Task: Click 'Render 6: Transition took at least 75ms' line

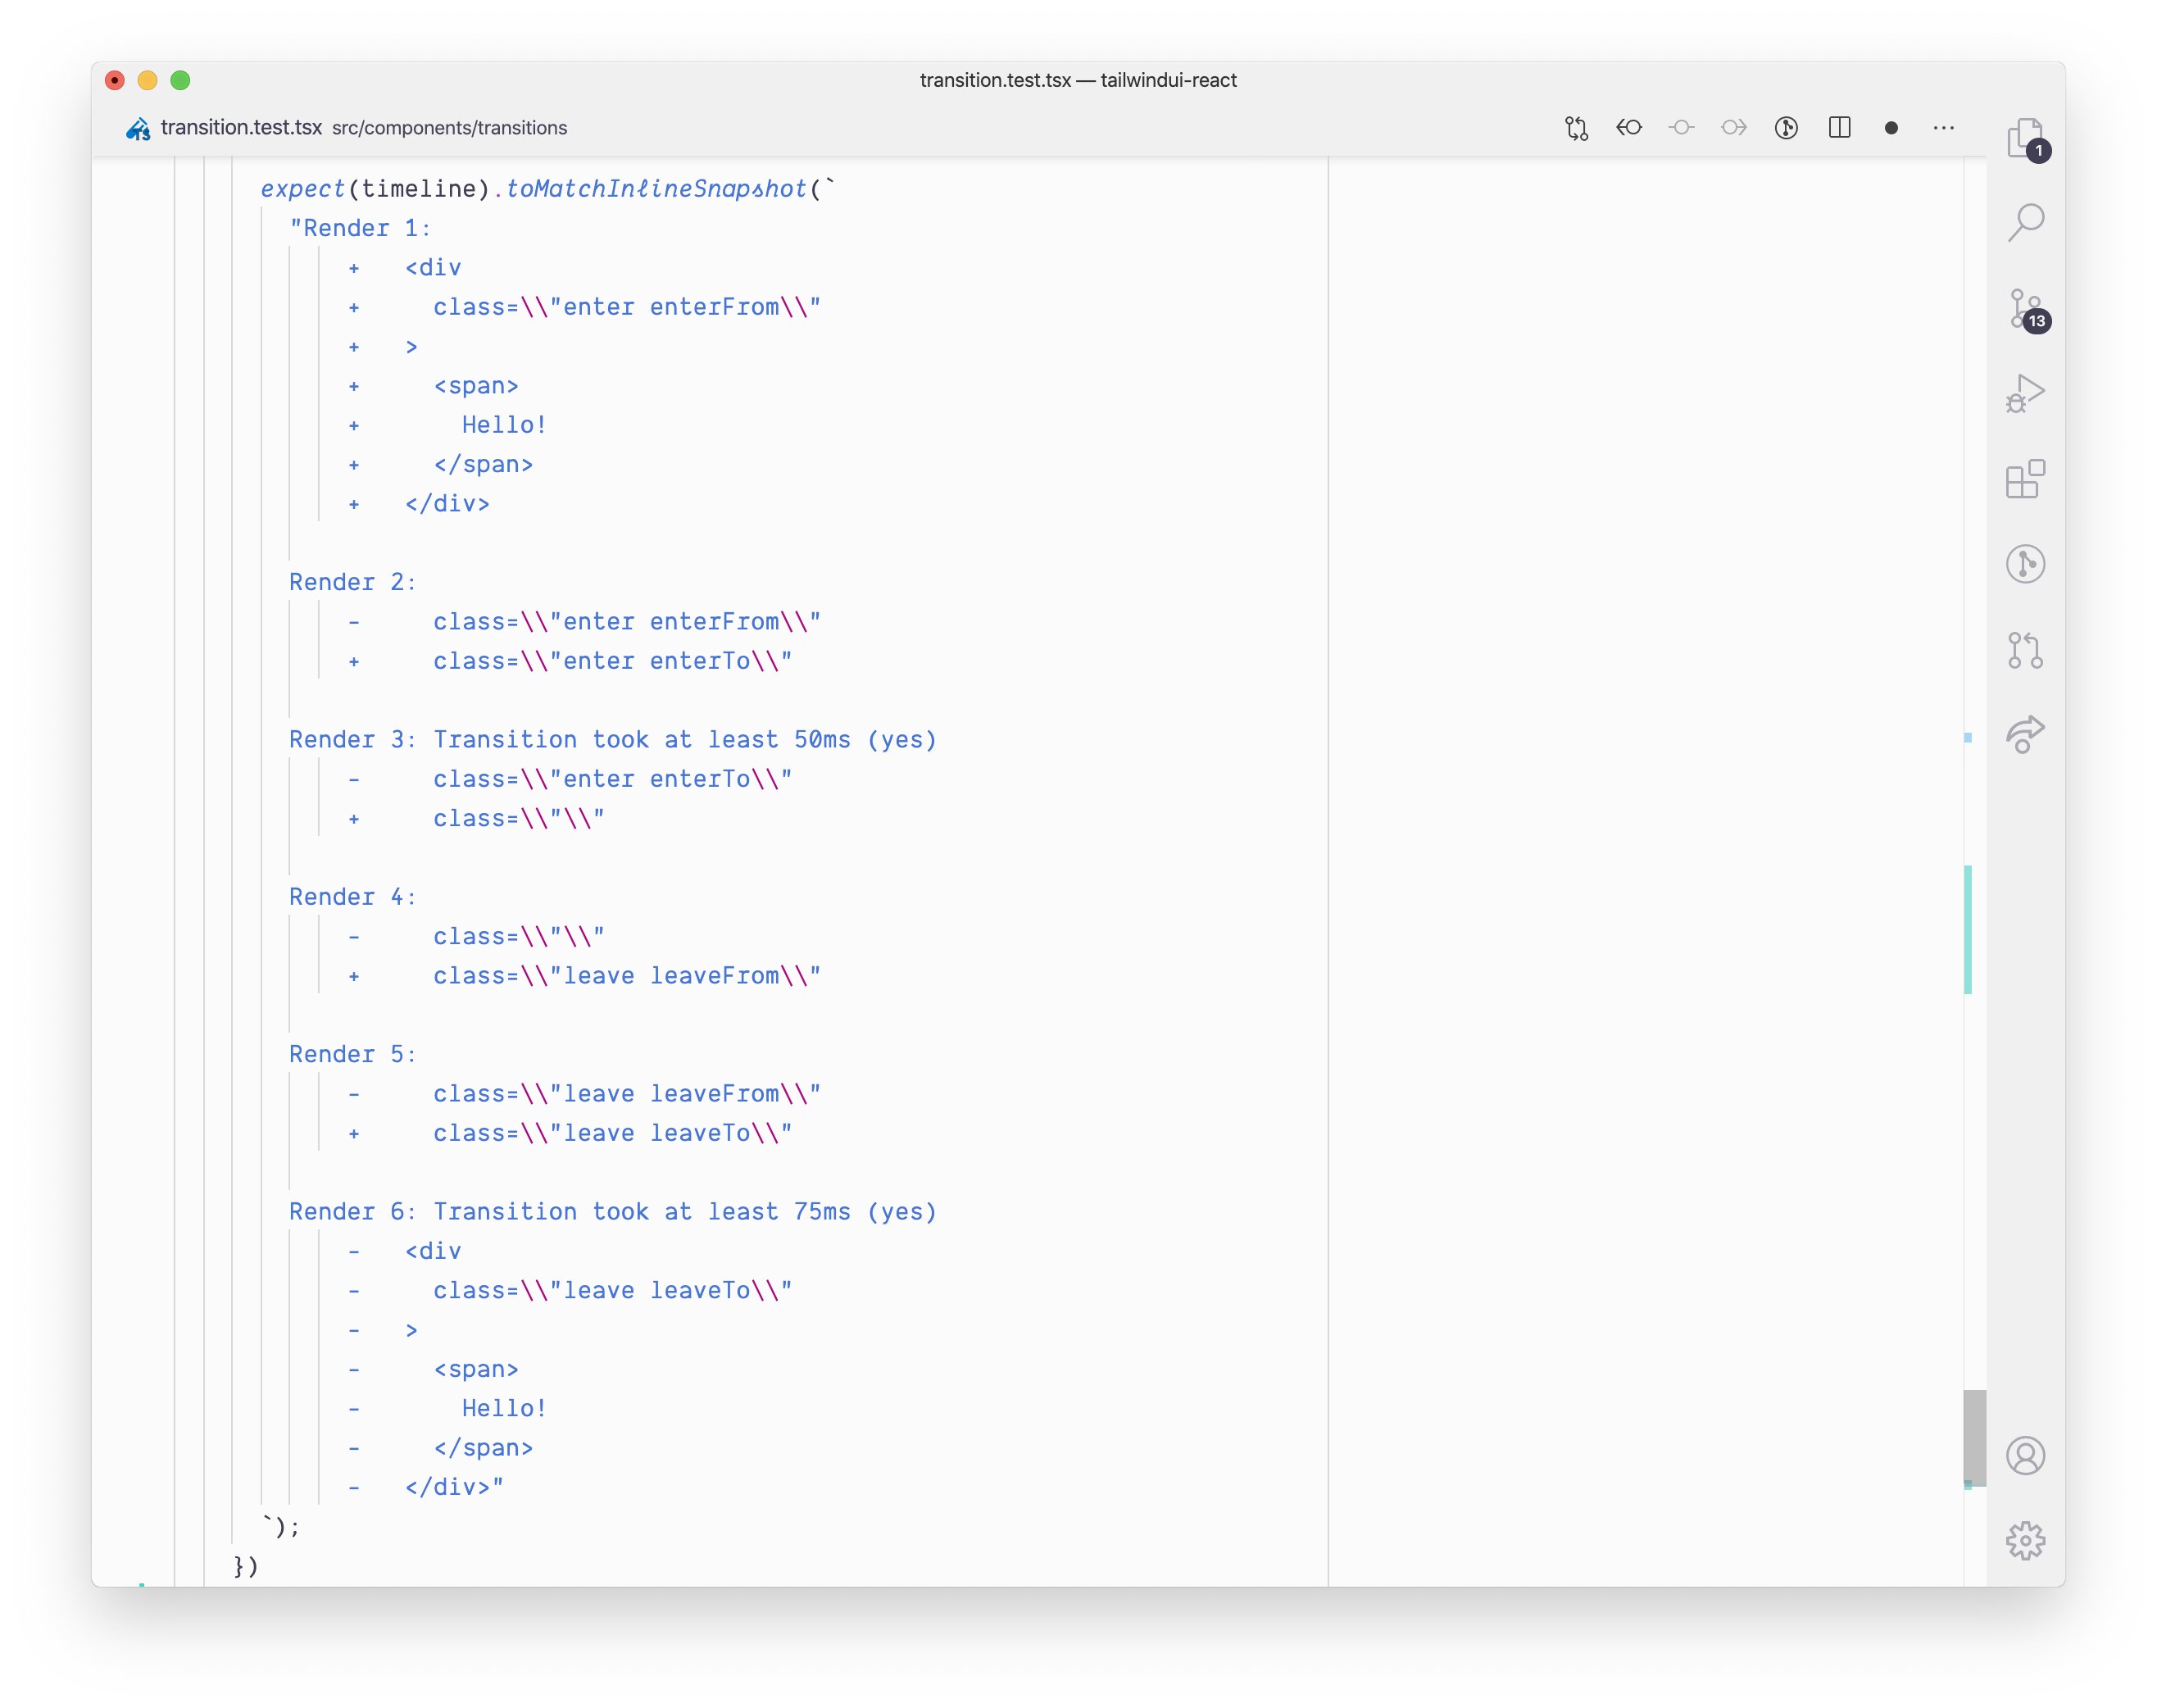Action: [x=613, y=1211]
